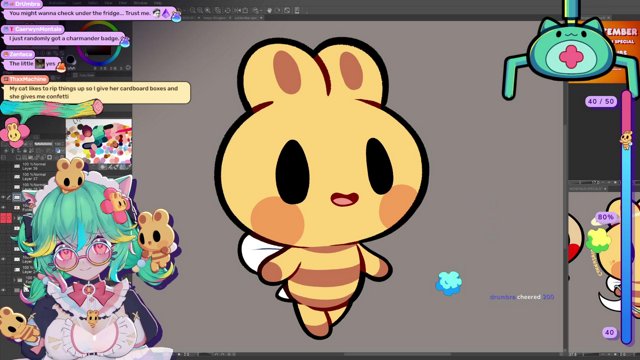Viewport: 640px width, 360px height.
Task: Open the Help menu
Action: 158,3
